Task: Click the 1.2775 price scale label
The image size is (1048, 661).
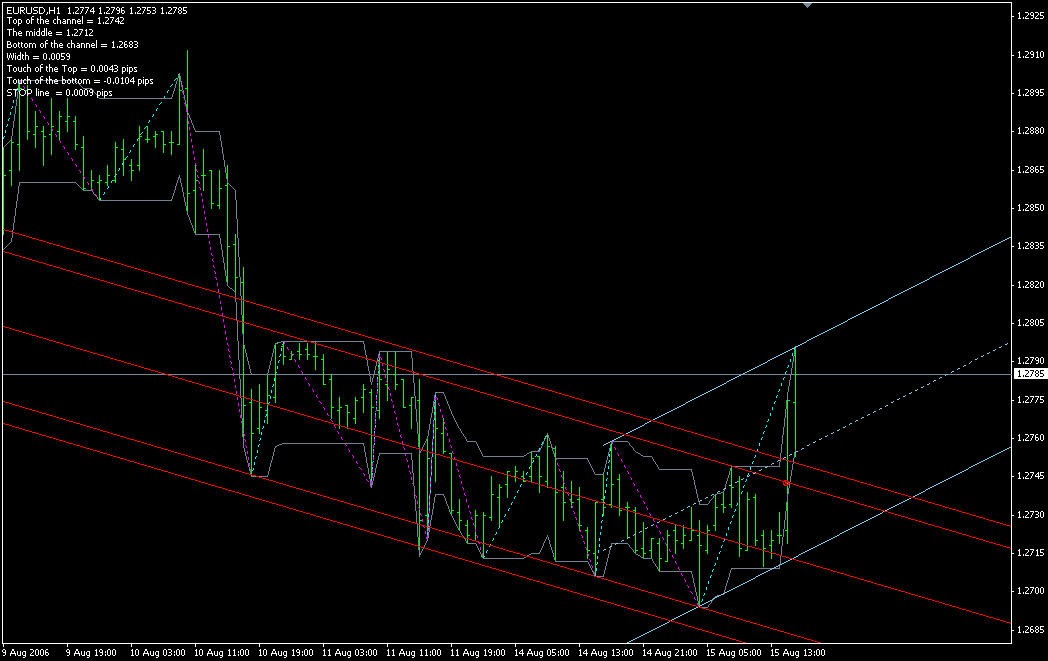Action: click(1030, 400)
